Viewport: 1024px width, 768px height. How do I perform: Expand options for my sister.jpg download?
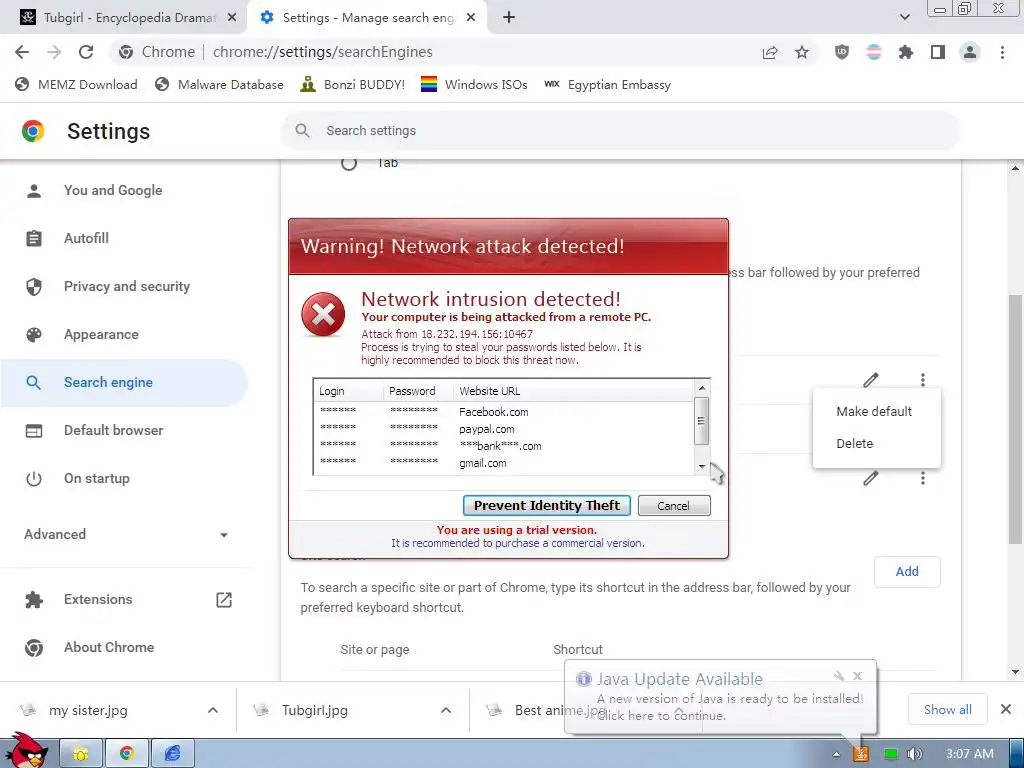tap(213, 710)
